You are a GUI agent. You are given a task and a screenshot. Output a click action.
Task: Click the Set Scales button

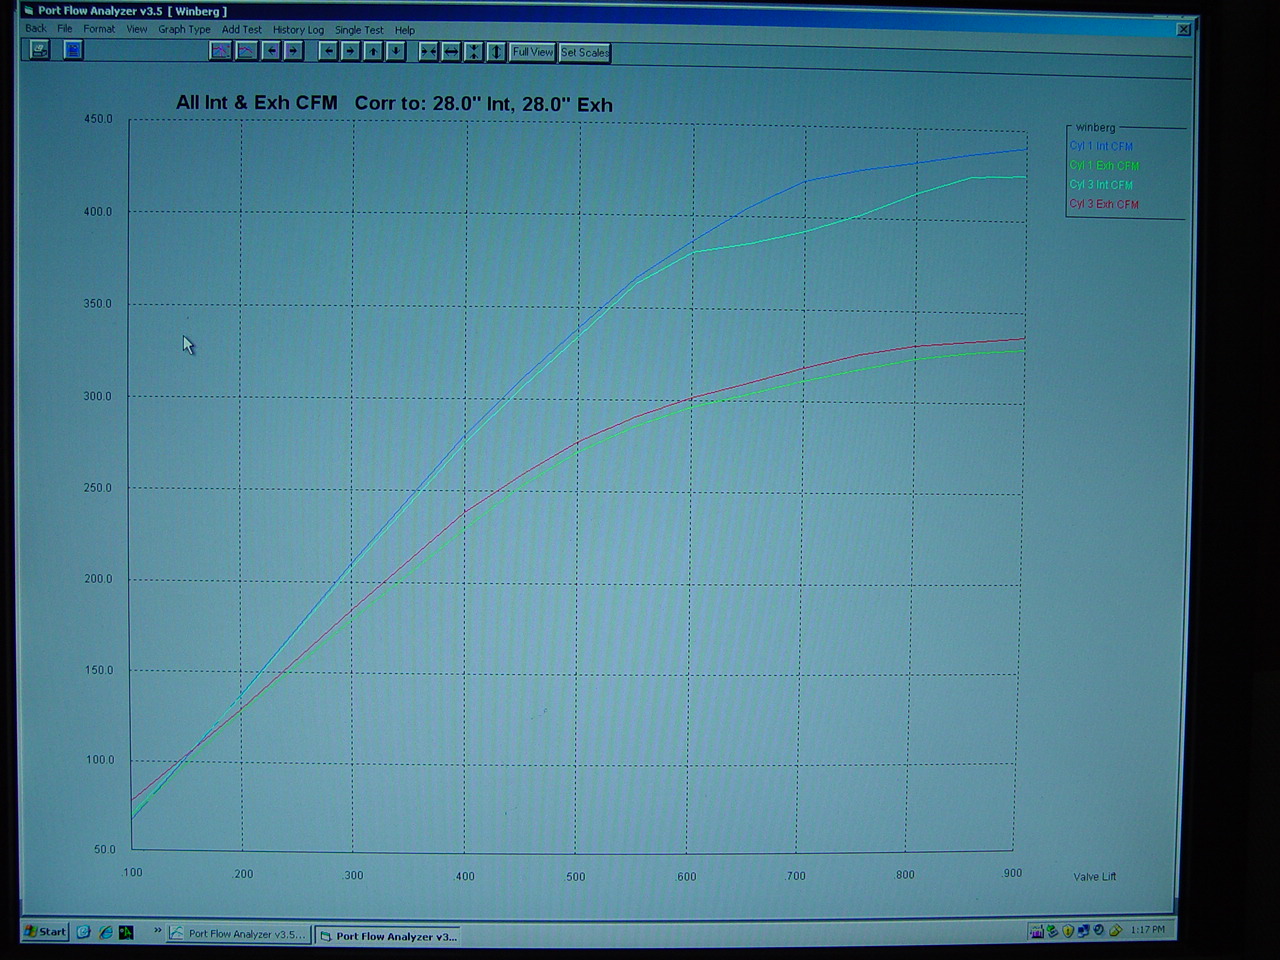585,52
